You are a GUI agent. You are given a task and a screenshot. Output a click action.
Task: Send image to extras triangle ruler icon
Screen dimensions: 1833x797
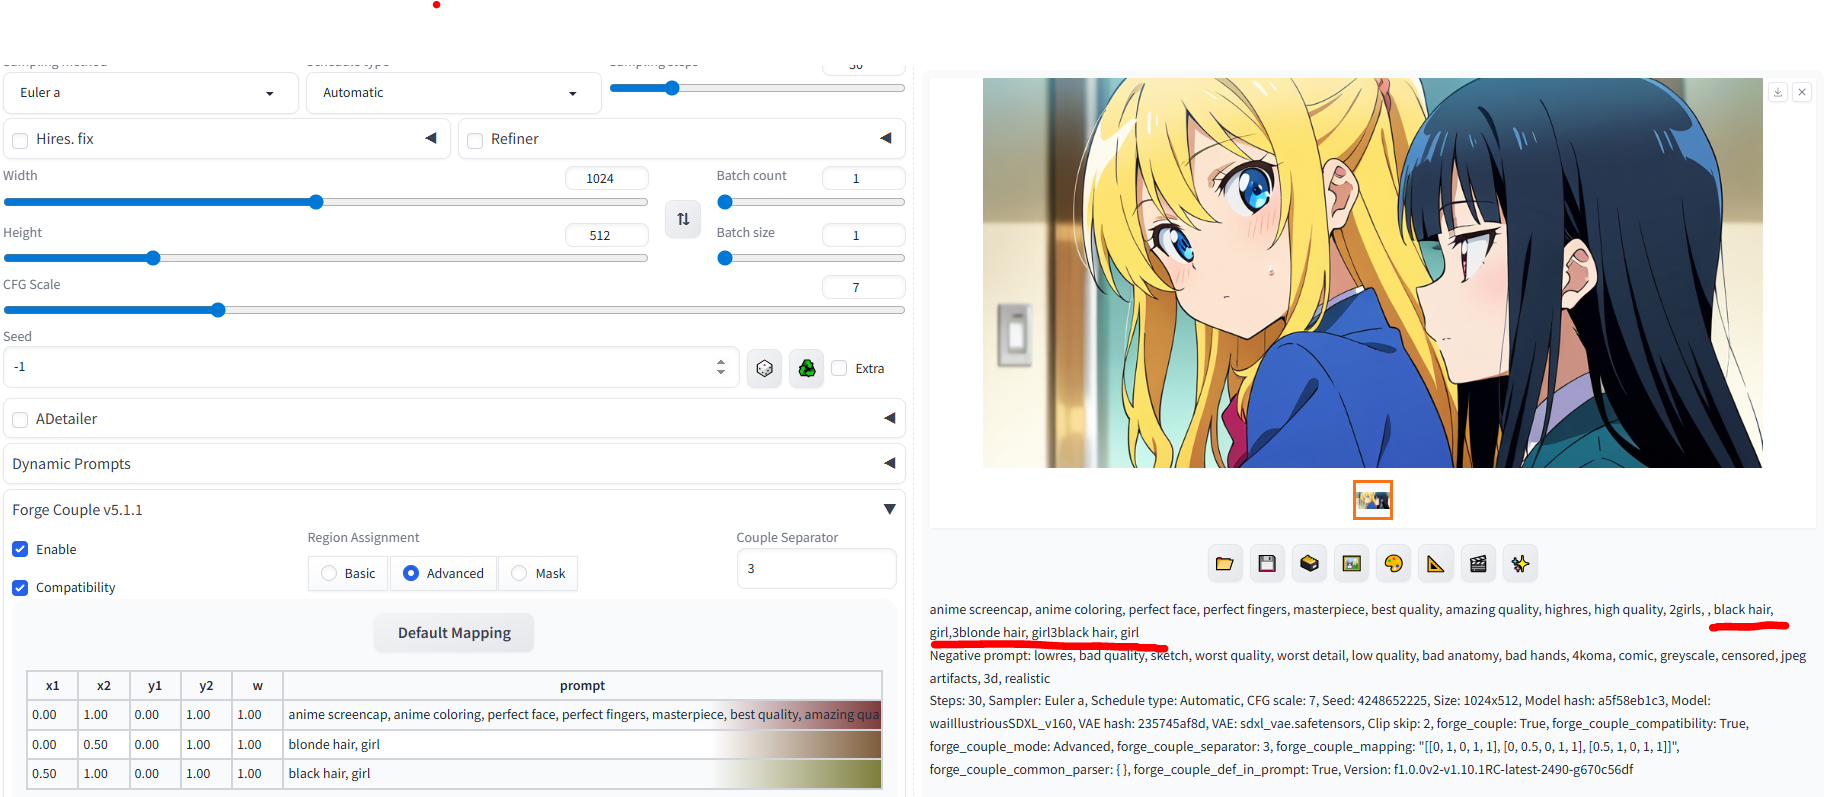pos(1436,564)
